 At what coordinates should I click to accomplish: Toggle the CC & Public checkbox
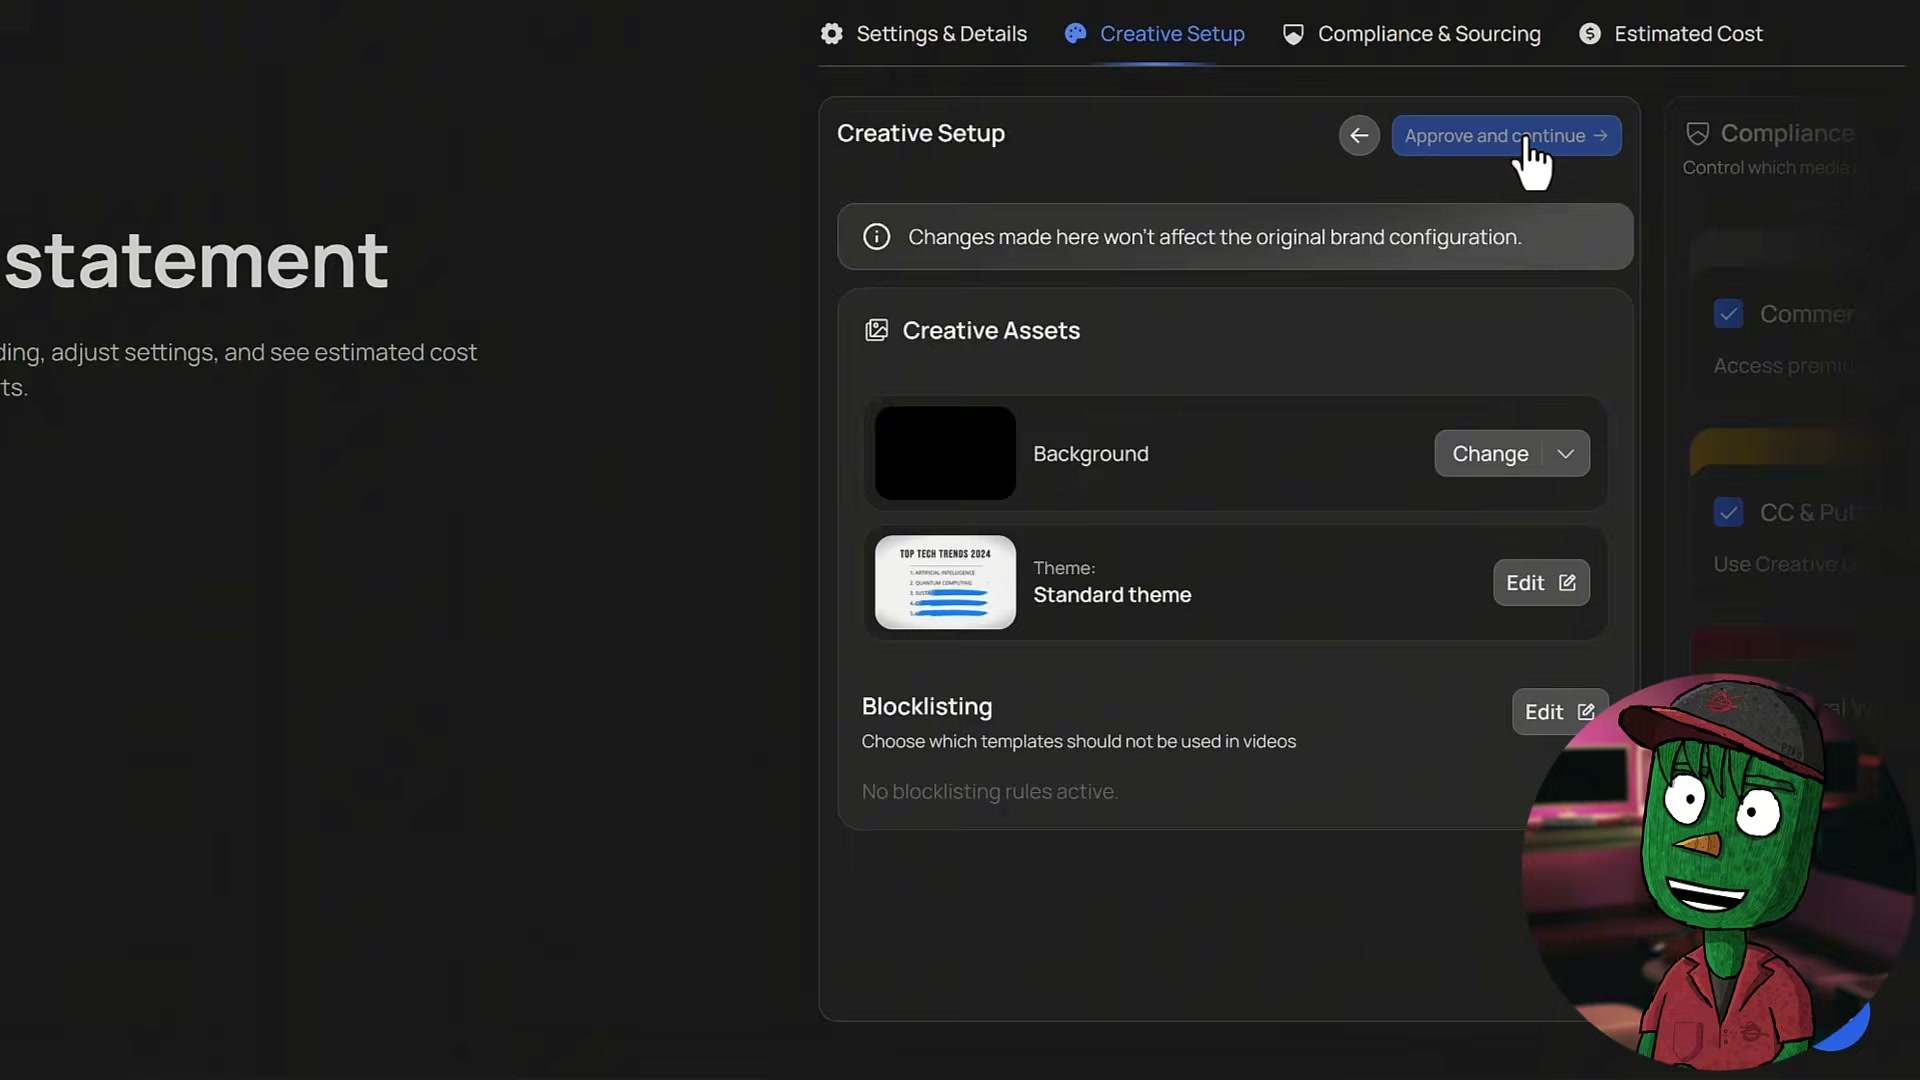click(1728, 513)
